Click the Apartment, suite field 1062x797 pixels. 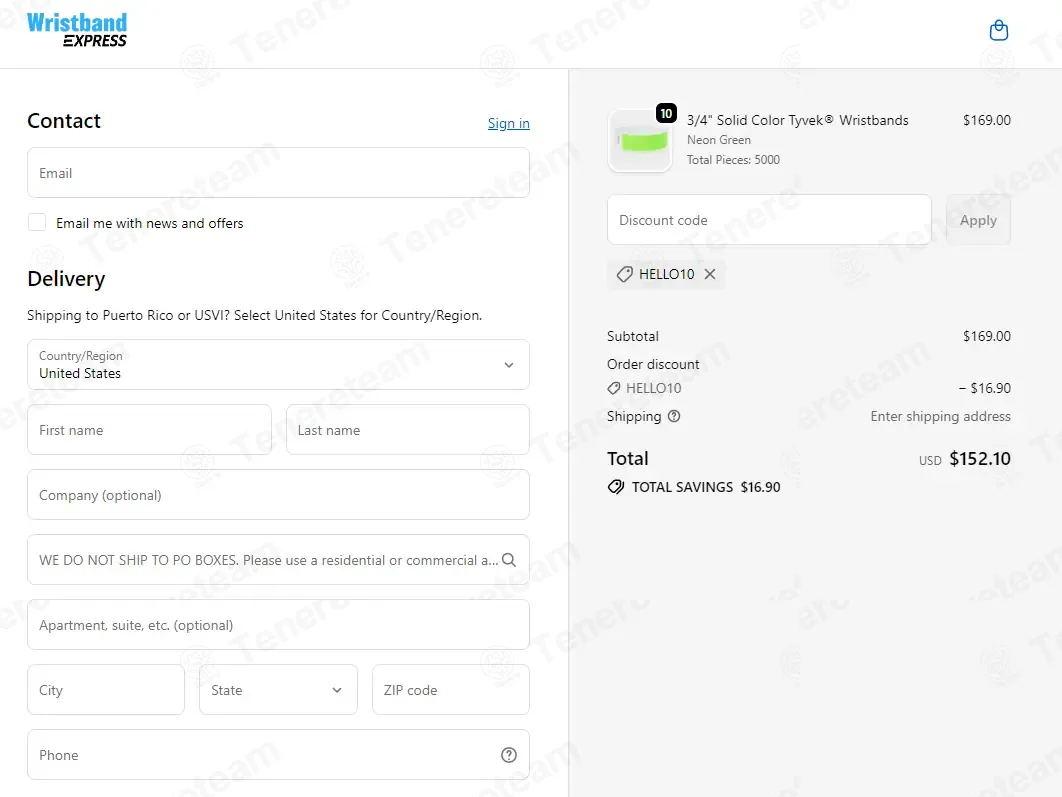tap(278, 624)
